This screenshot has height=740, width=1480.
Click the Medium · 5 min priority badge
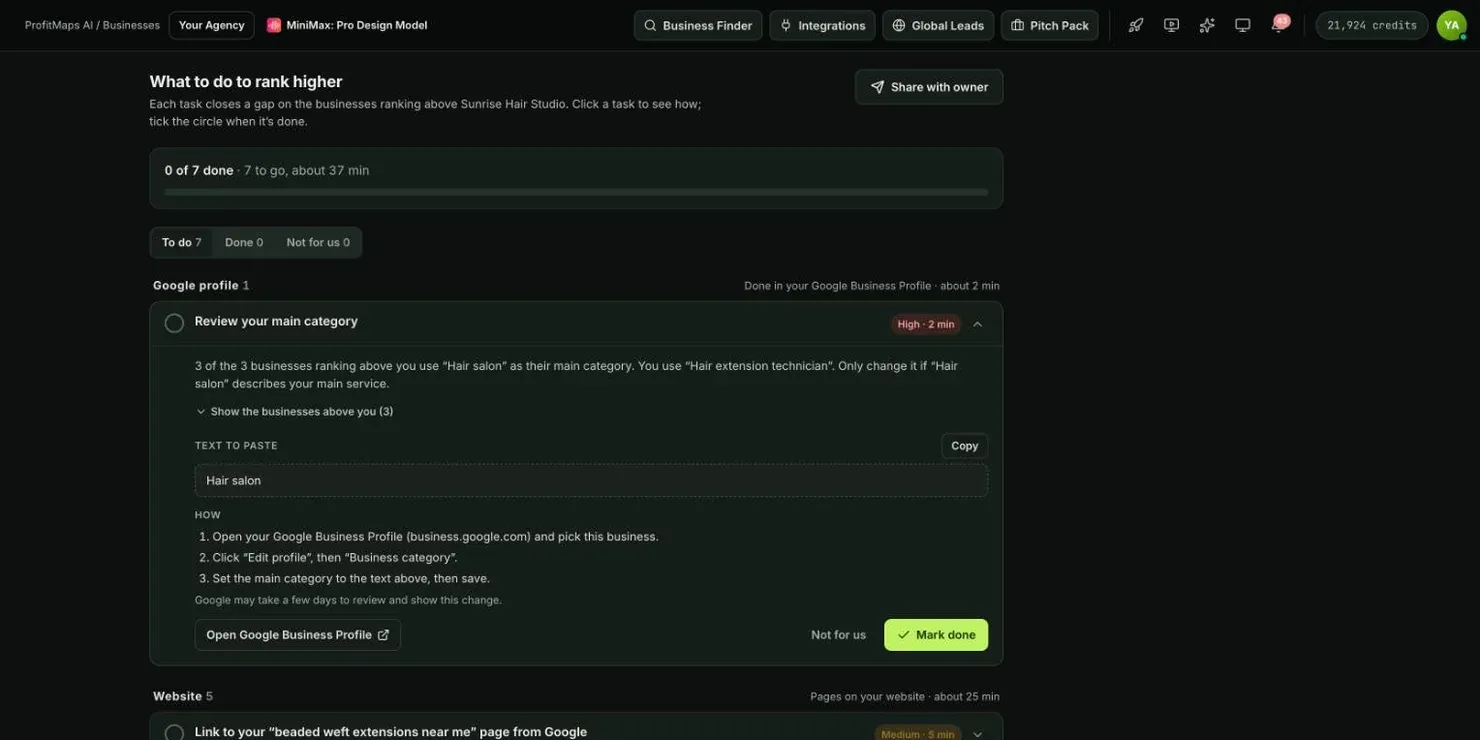coord(917,734)
